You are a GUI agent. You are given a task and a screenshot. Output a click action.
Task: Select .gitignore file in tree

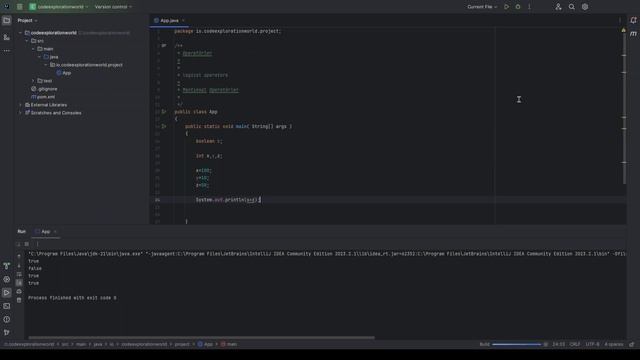44,89
